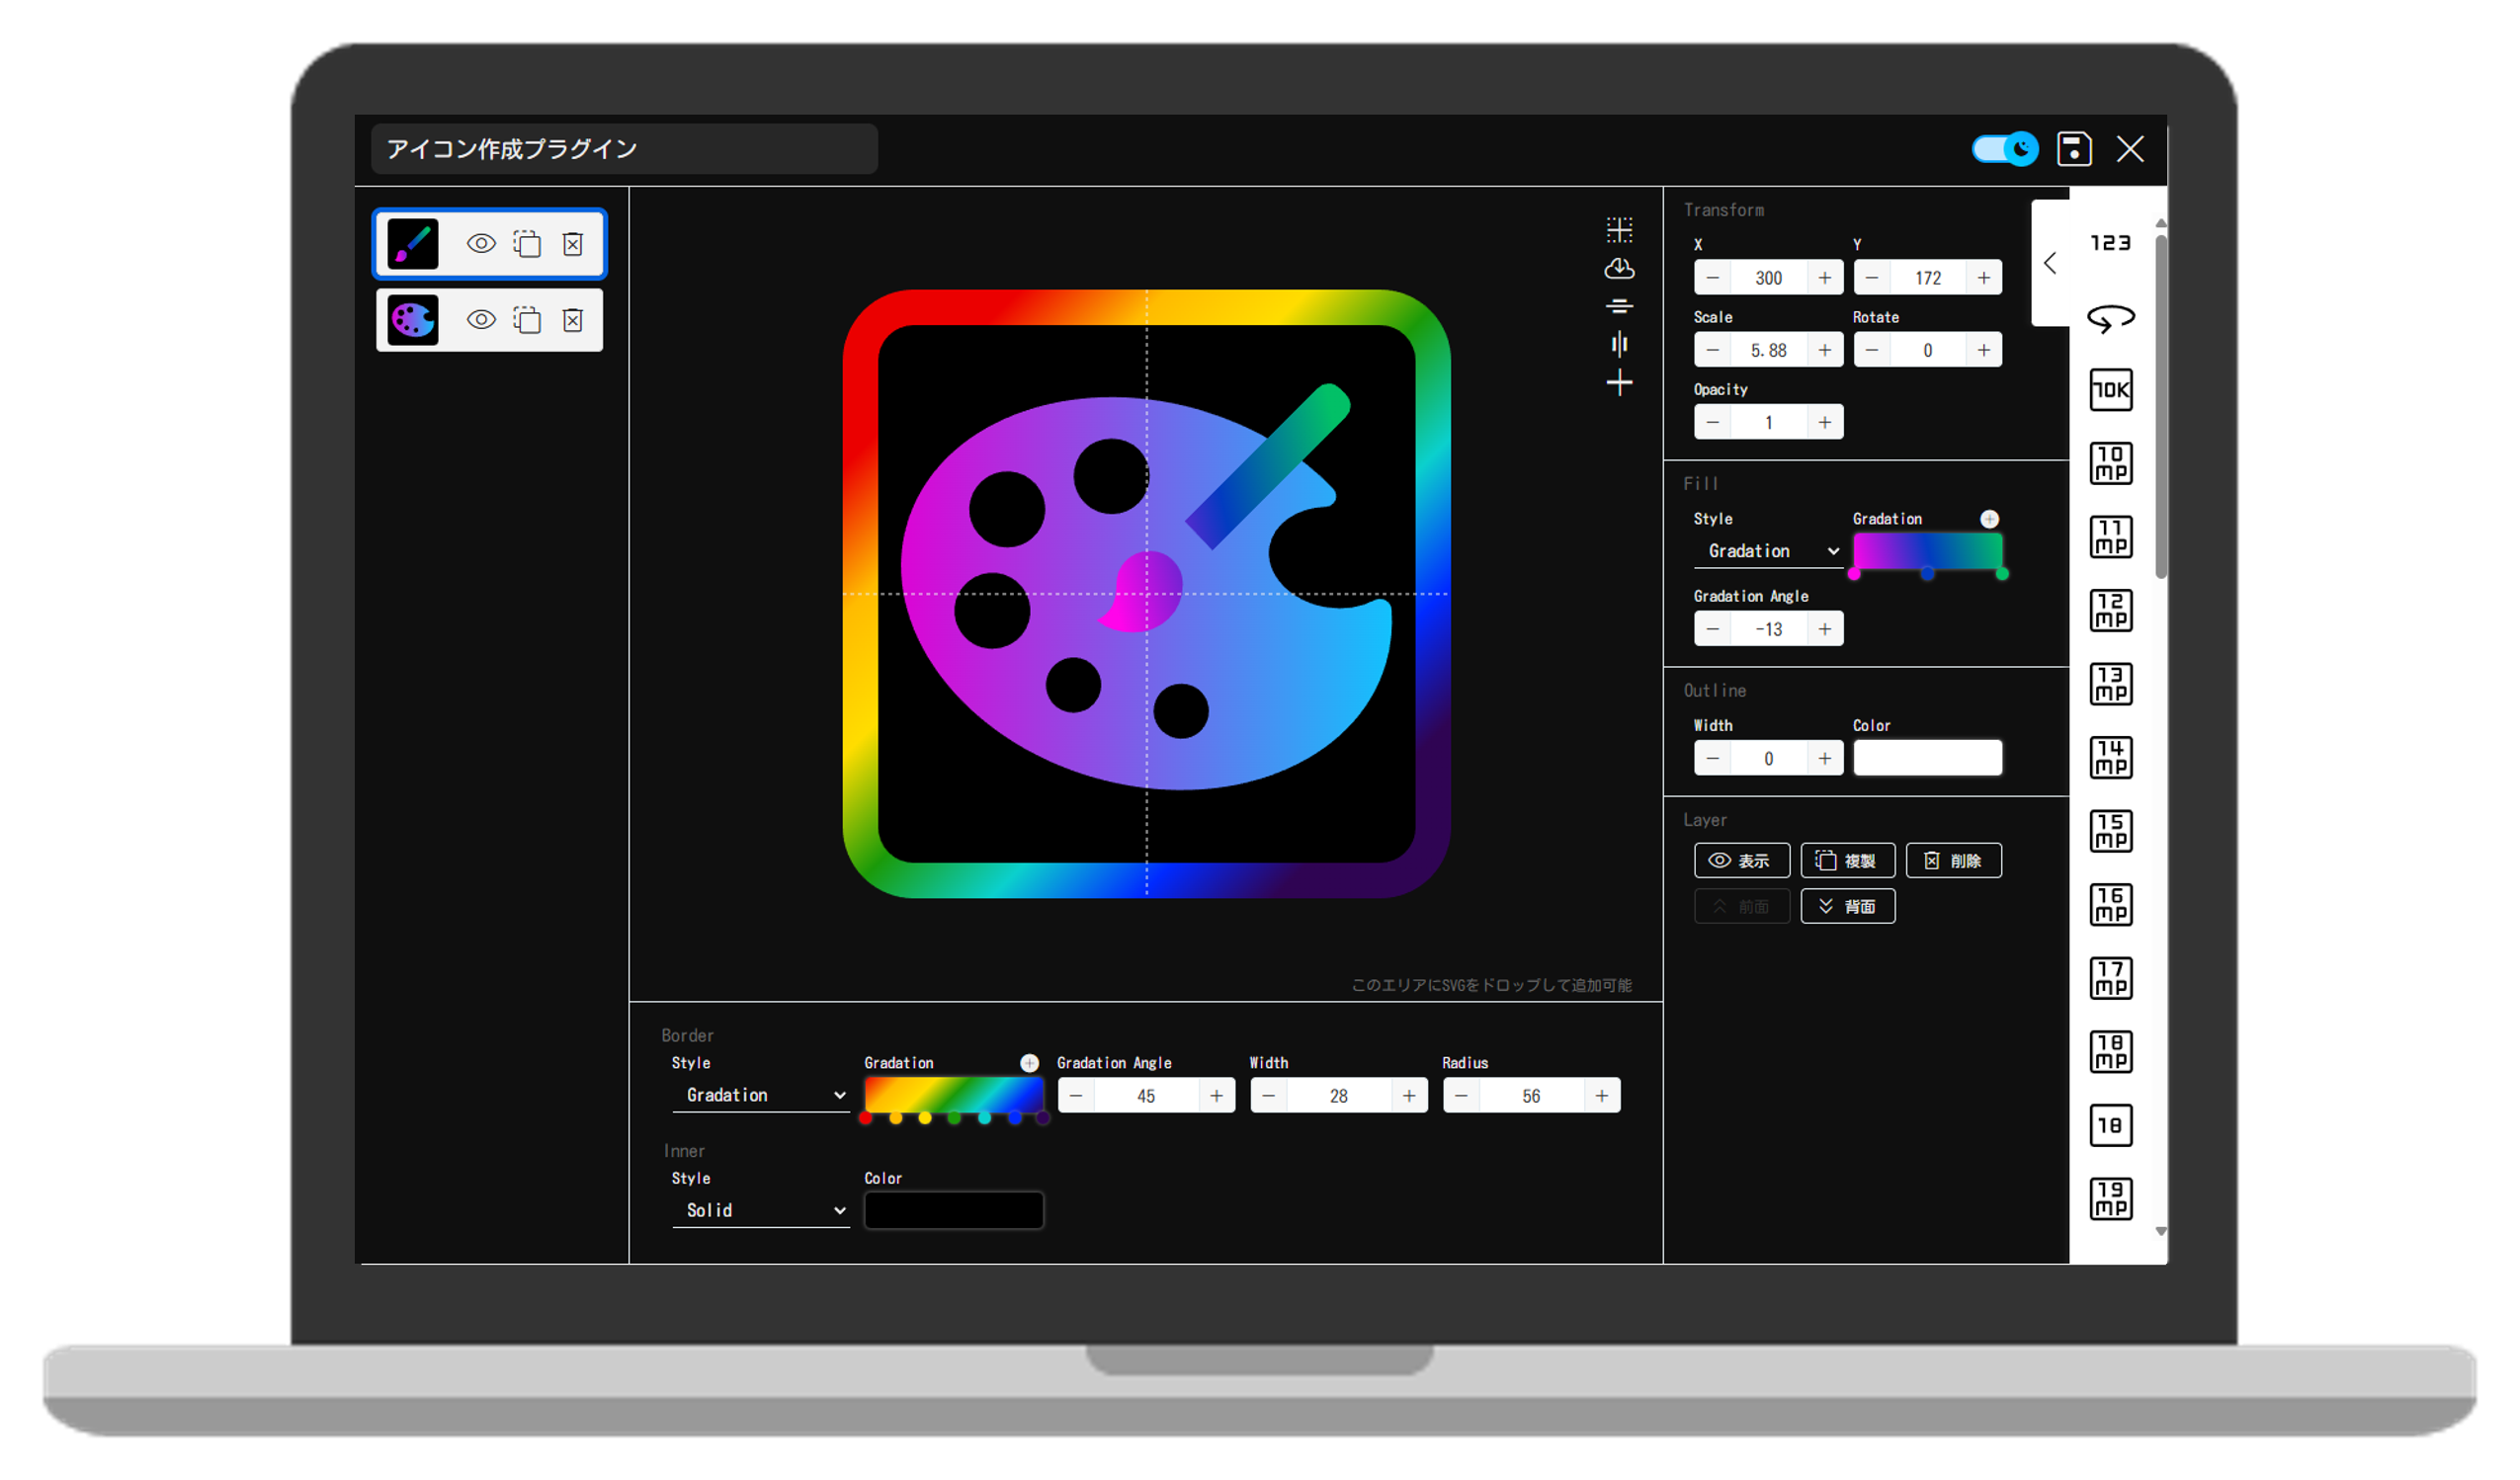Click the 背面 send backward button
Screen dimensions: 2520x1480
tap(1847, 906)
